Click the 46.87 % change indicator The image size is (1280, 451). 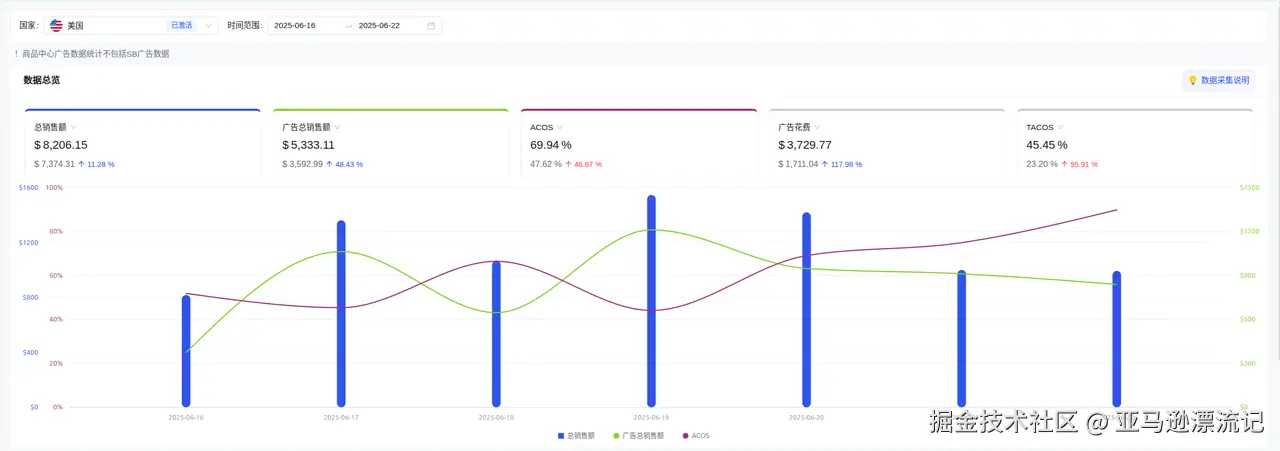point(584,164)
